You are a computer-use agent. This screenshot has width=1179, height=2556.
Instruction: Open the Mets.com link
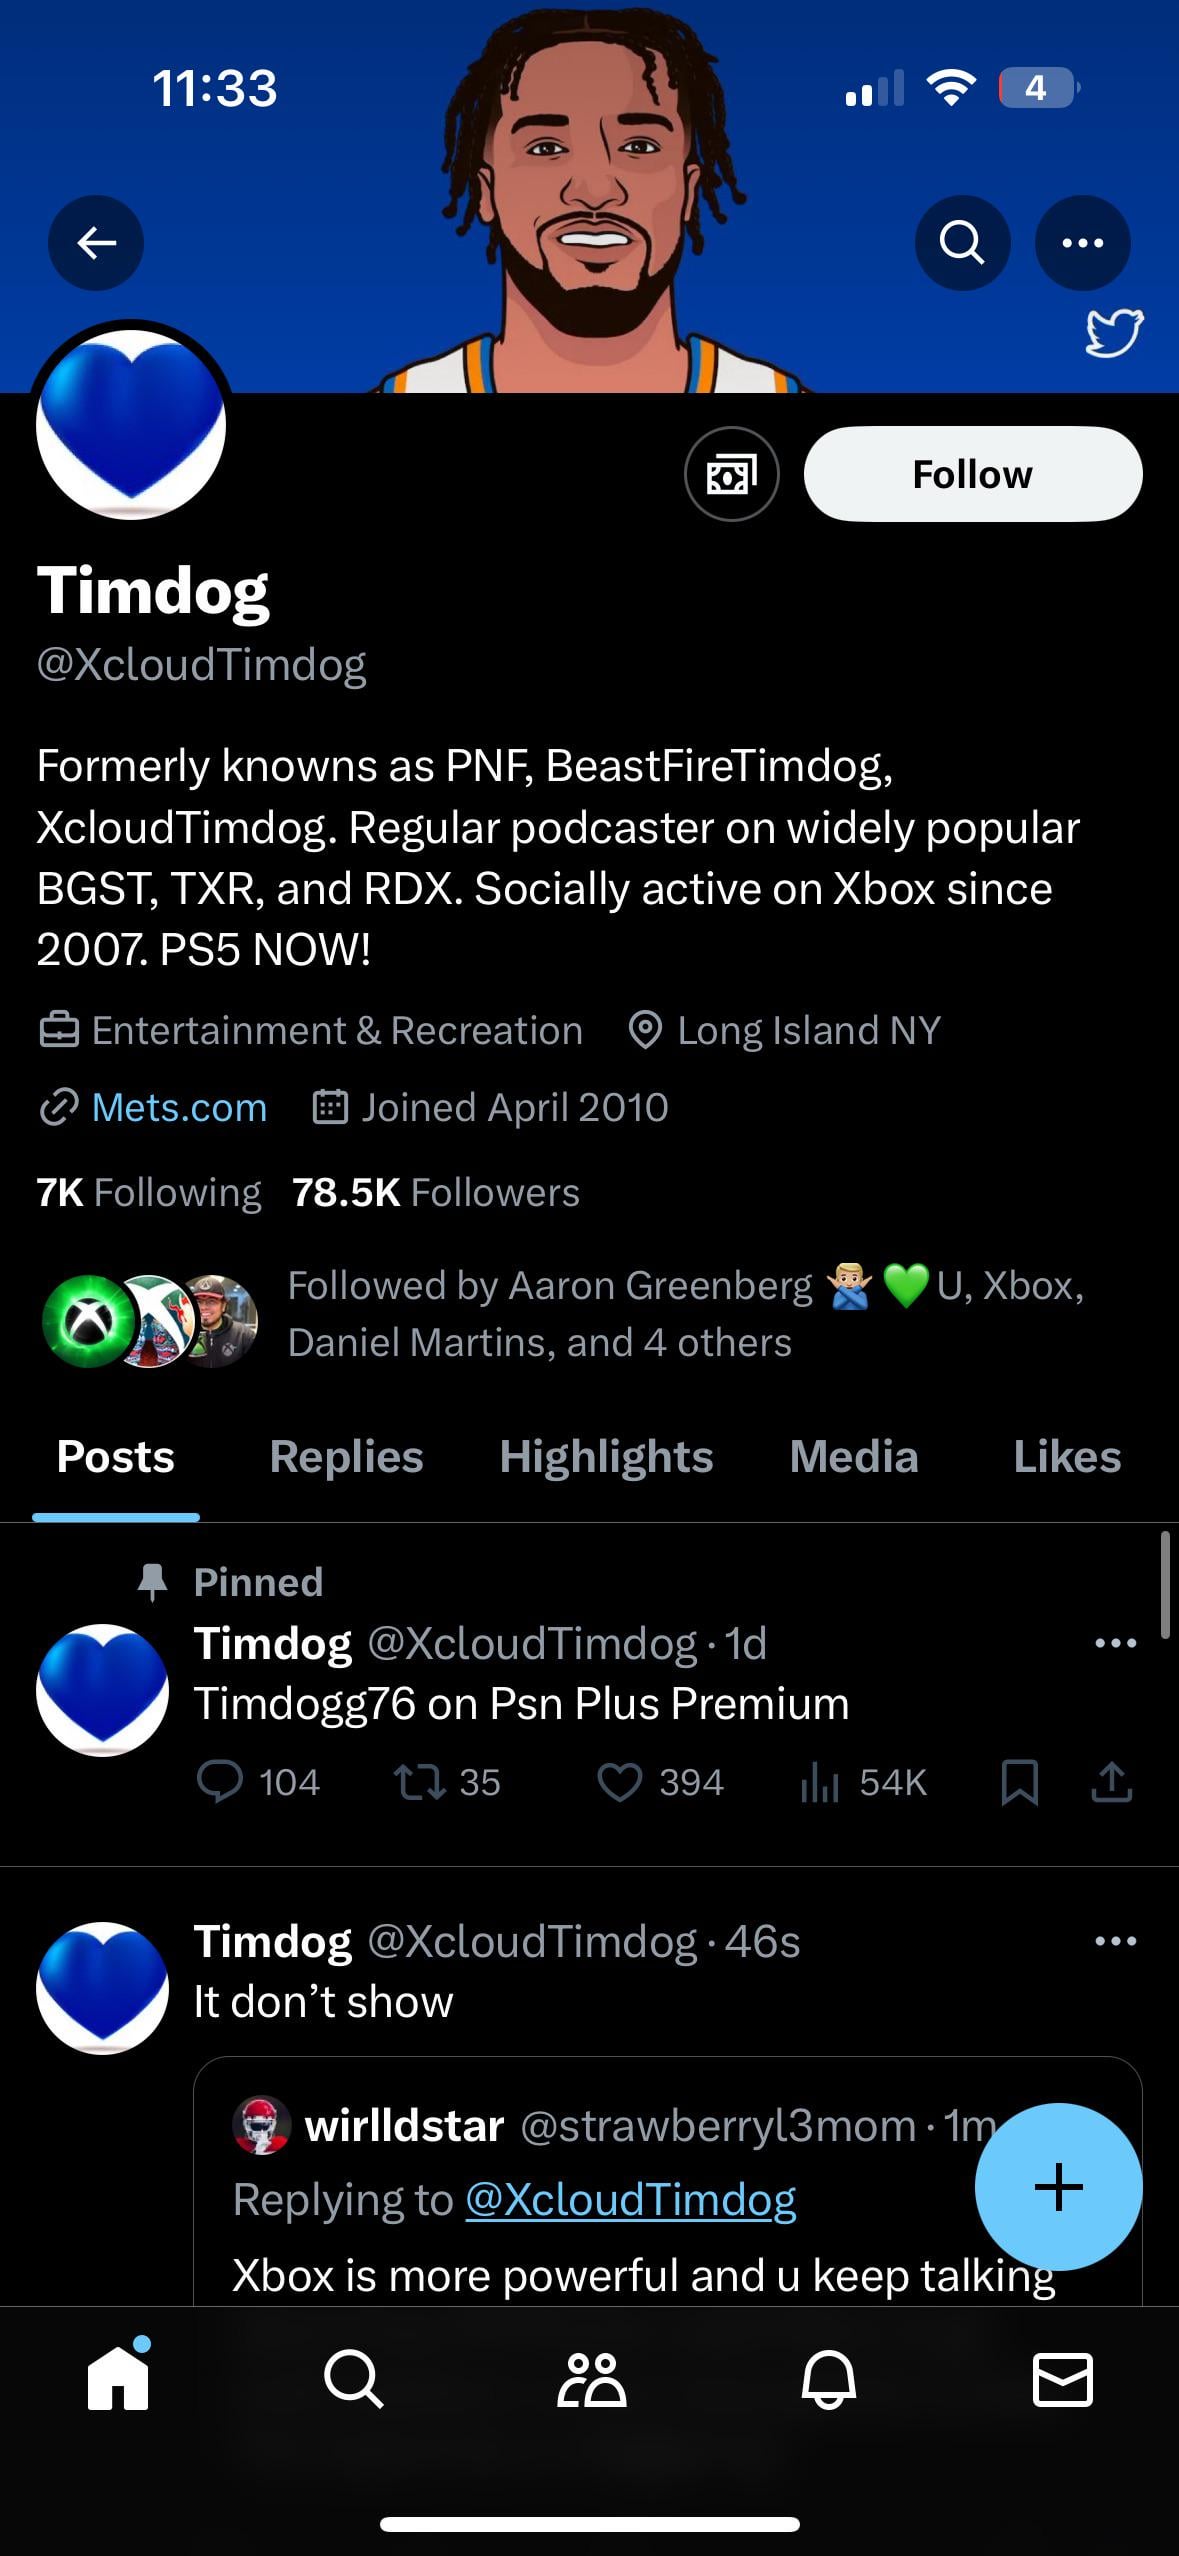pos(179,1107)
